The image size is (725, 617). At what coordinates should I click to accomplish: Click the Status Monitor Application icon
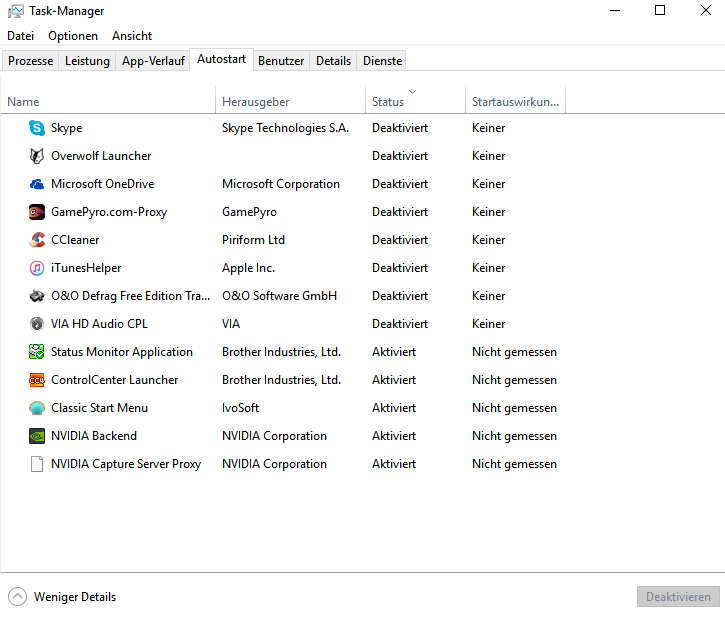[x=37, y=352]
